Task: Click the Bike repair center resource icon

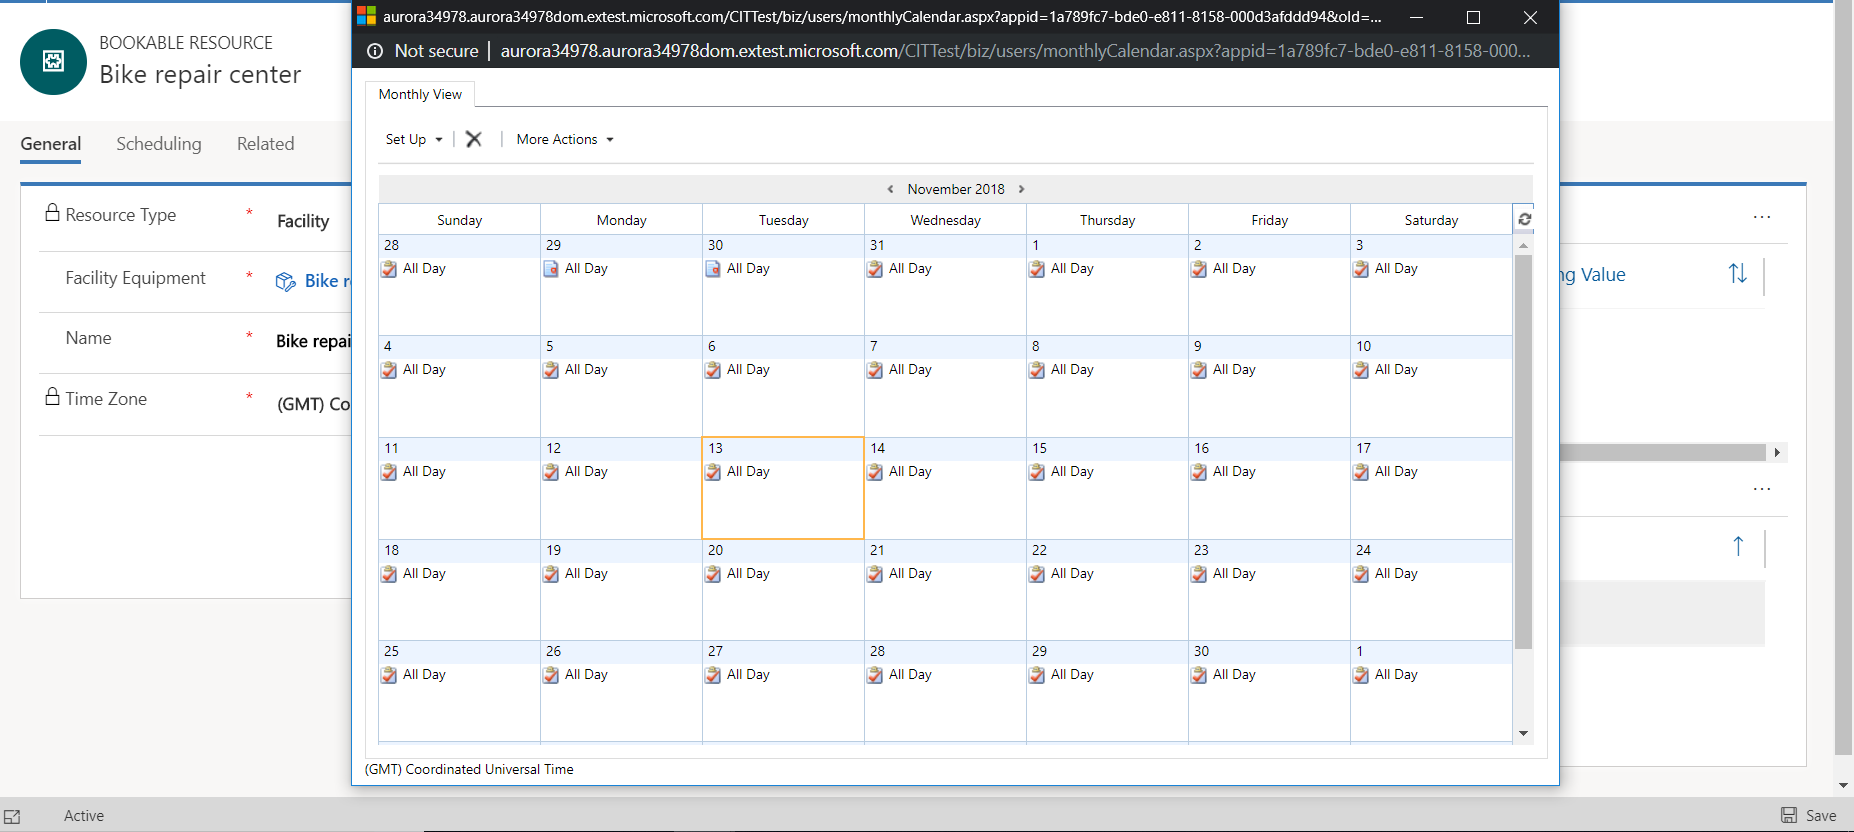Action: pyautogui.click(x=53, y=62)
